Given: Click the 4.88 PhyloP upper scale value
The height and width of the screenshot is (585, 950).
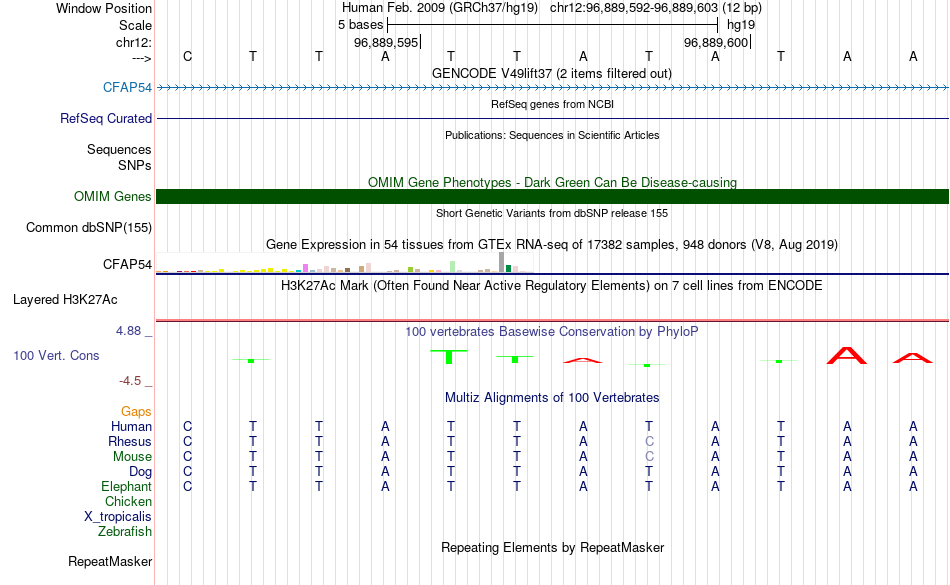Looking at the screenshot, I should [x=128, y=331].
